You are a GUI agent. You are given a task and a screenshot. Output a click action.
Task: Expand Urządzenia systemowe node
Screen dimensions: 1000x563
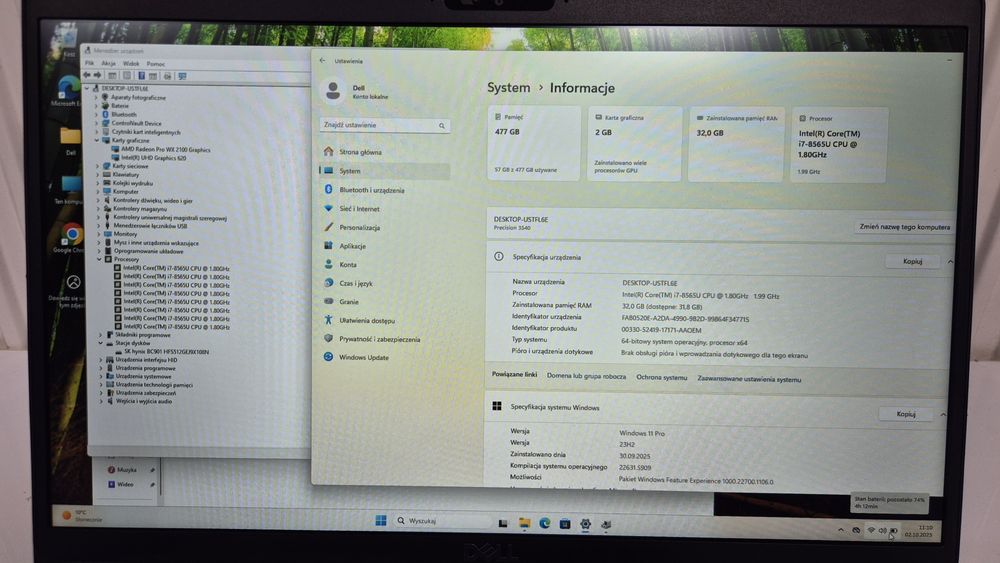tap(101, 376)
